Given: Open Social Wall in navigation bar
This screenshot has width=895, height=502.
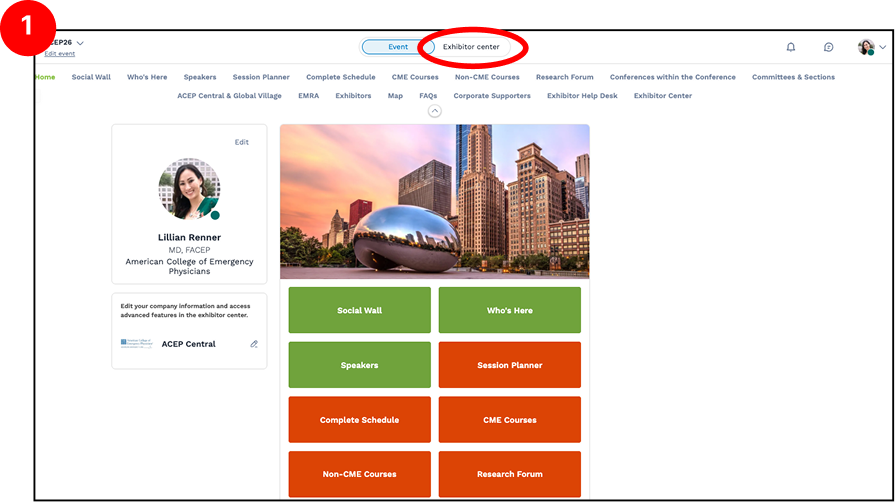Looking at the screenshot, I should (91, 77).
